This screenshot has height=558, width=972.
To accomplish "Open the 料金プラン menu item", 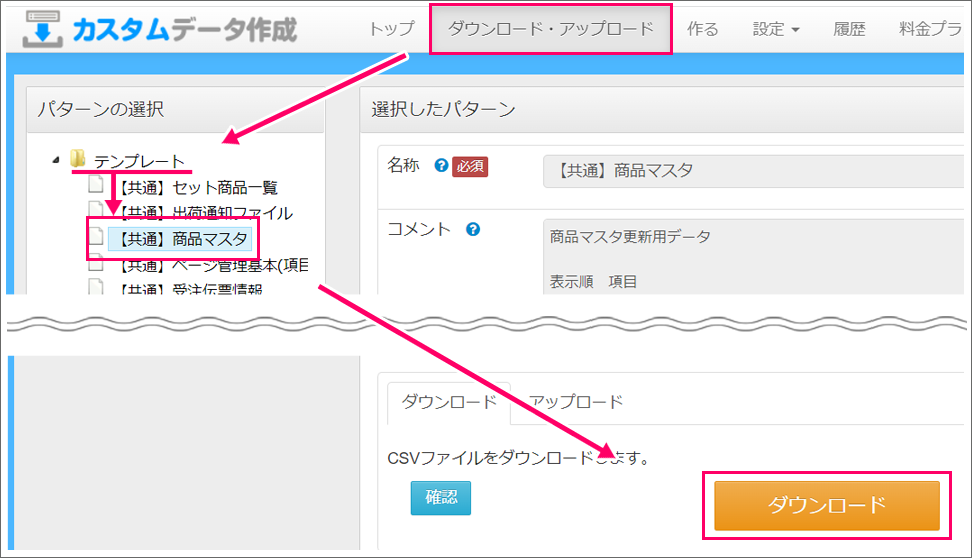I will [930, 29].
